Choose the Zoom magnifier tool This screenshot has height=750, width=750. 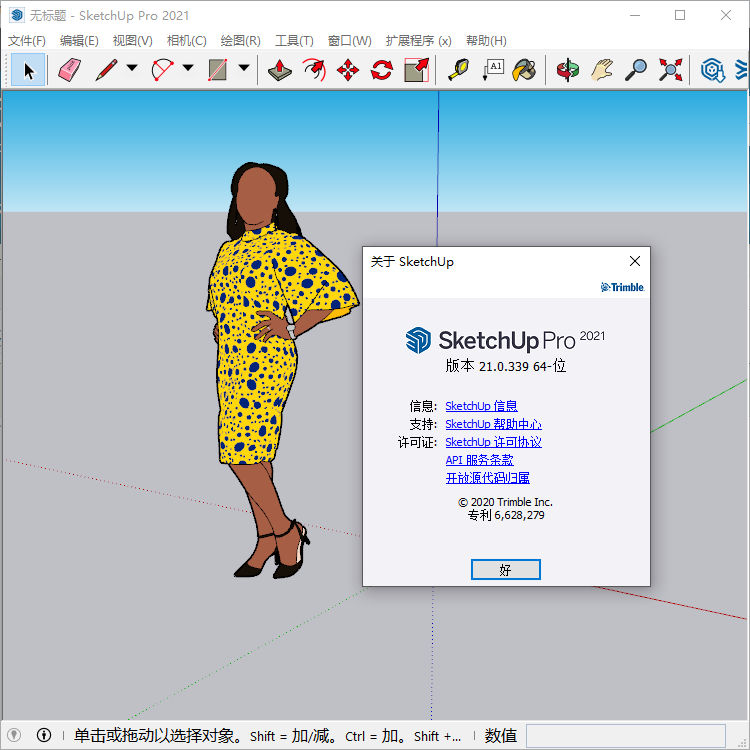(636, 70)
